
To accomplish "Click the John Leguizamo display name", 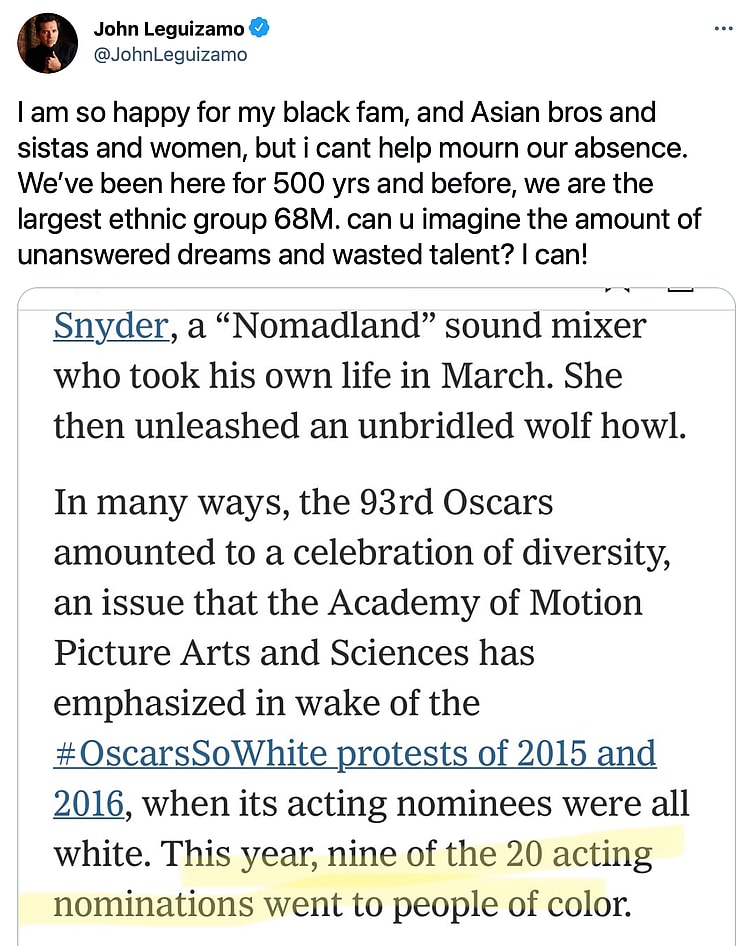I will (x=168, y=30).
